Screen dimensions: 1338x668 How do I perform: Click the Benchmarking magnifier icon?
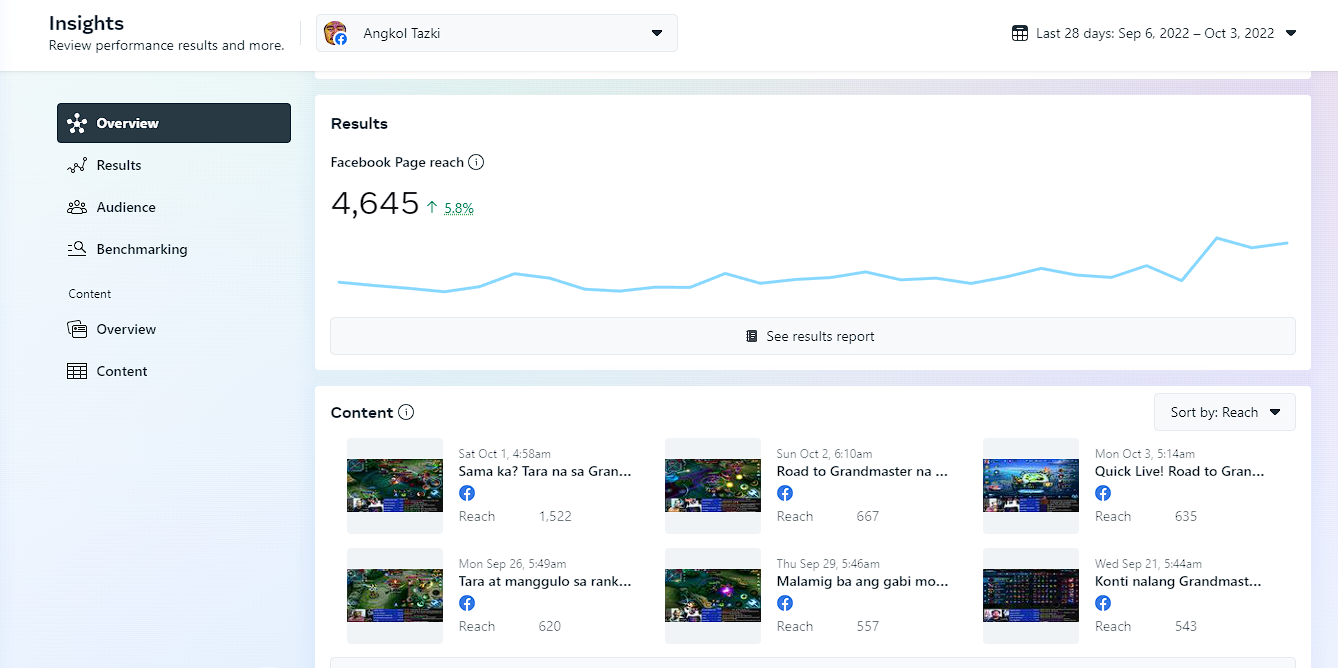click(77, 249)
